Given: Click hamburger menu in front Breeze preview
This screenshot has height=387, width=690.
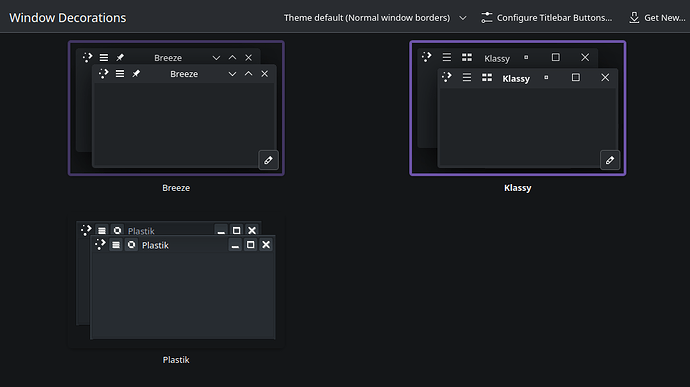Looking at the screenshot, I should click(x=120, y=74).
